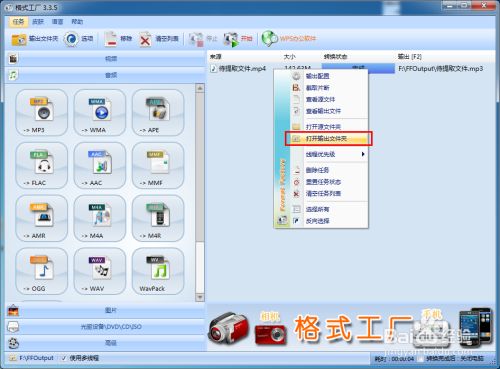The height and width of the screenshot is (369, 500).
Task: Click the Picture (图片) panel icon
Action: coord(13,310)
